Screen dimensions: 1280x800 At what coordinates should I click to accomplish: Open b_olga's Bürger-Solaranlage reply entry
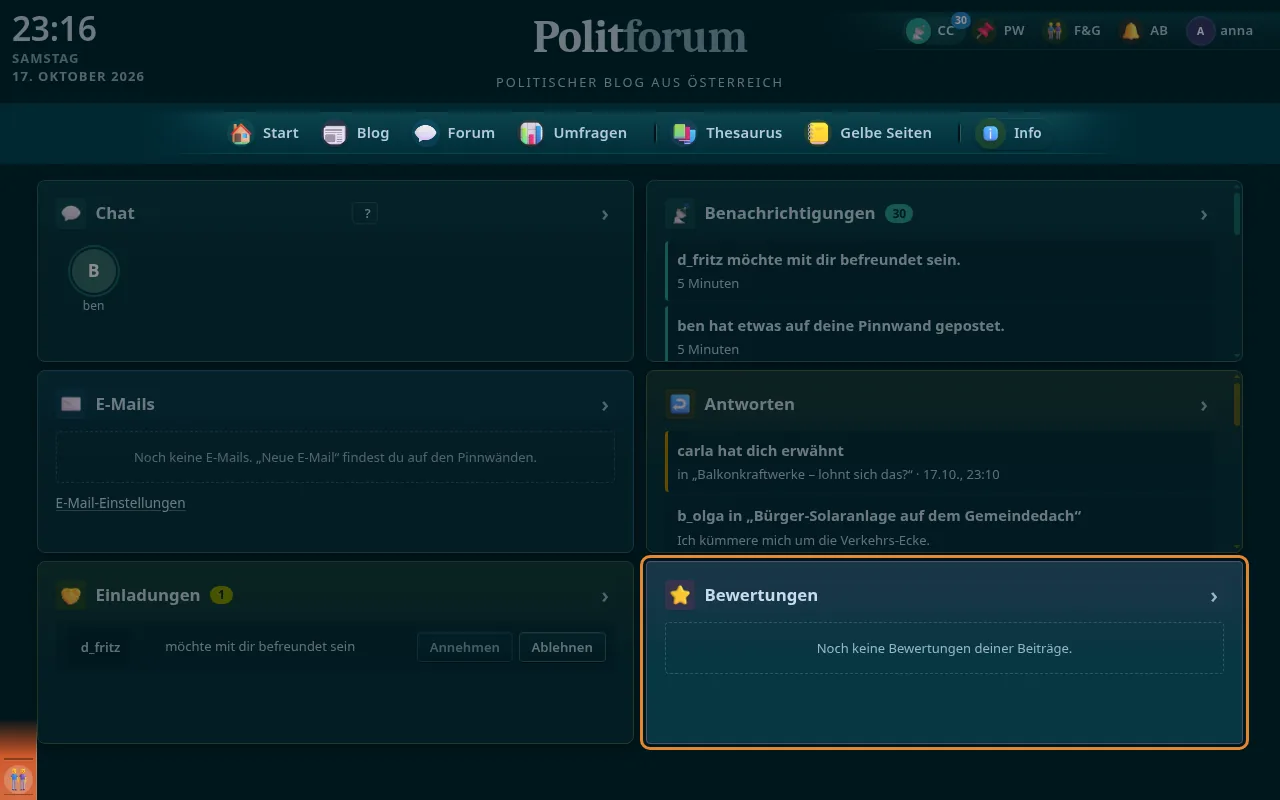(x=942, y=524)
